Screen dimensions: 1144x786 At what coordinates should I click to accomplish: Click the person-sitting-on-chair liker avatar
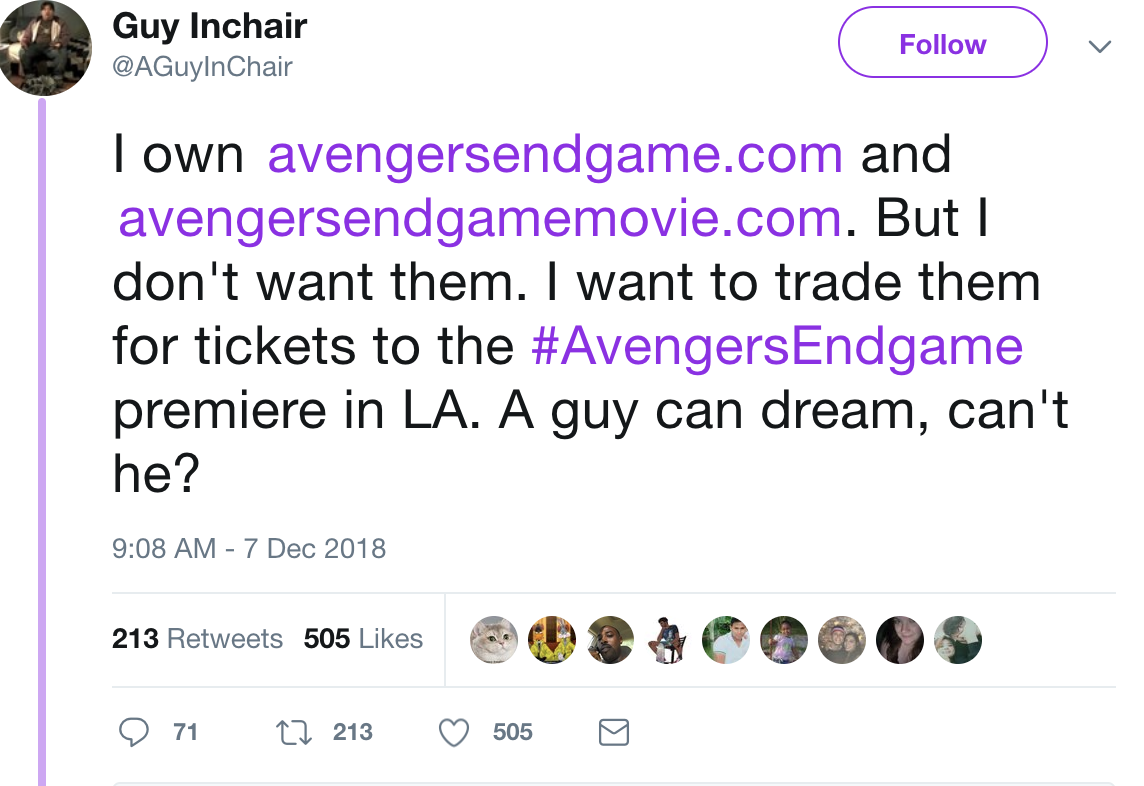tap(667, 640)
